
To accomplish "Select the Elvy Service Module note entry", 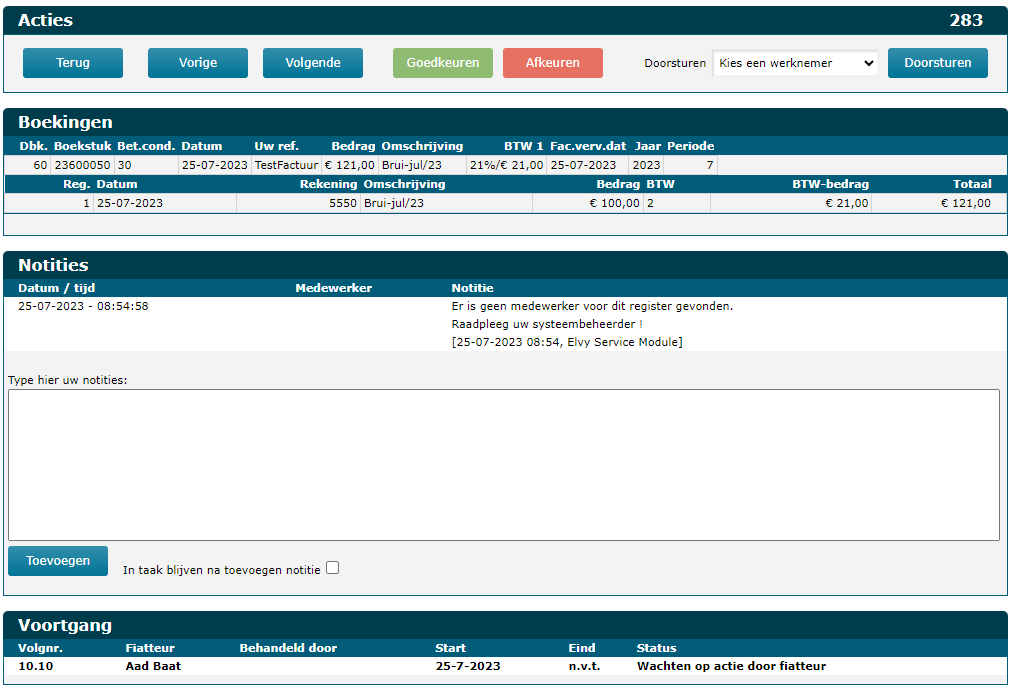I will coord(566,342).
